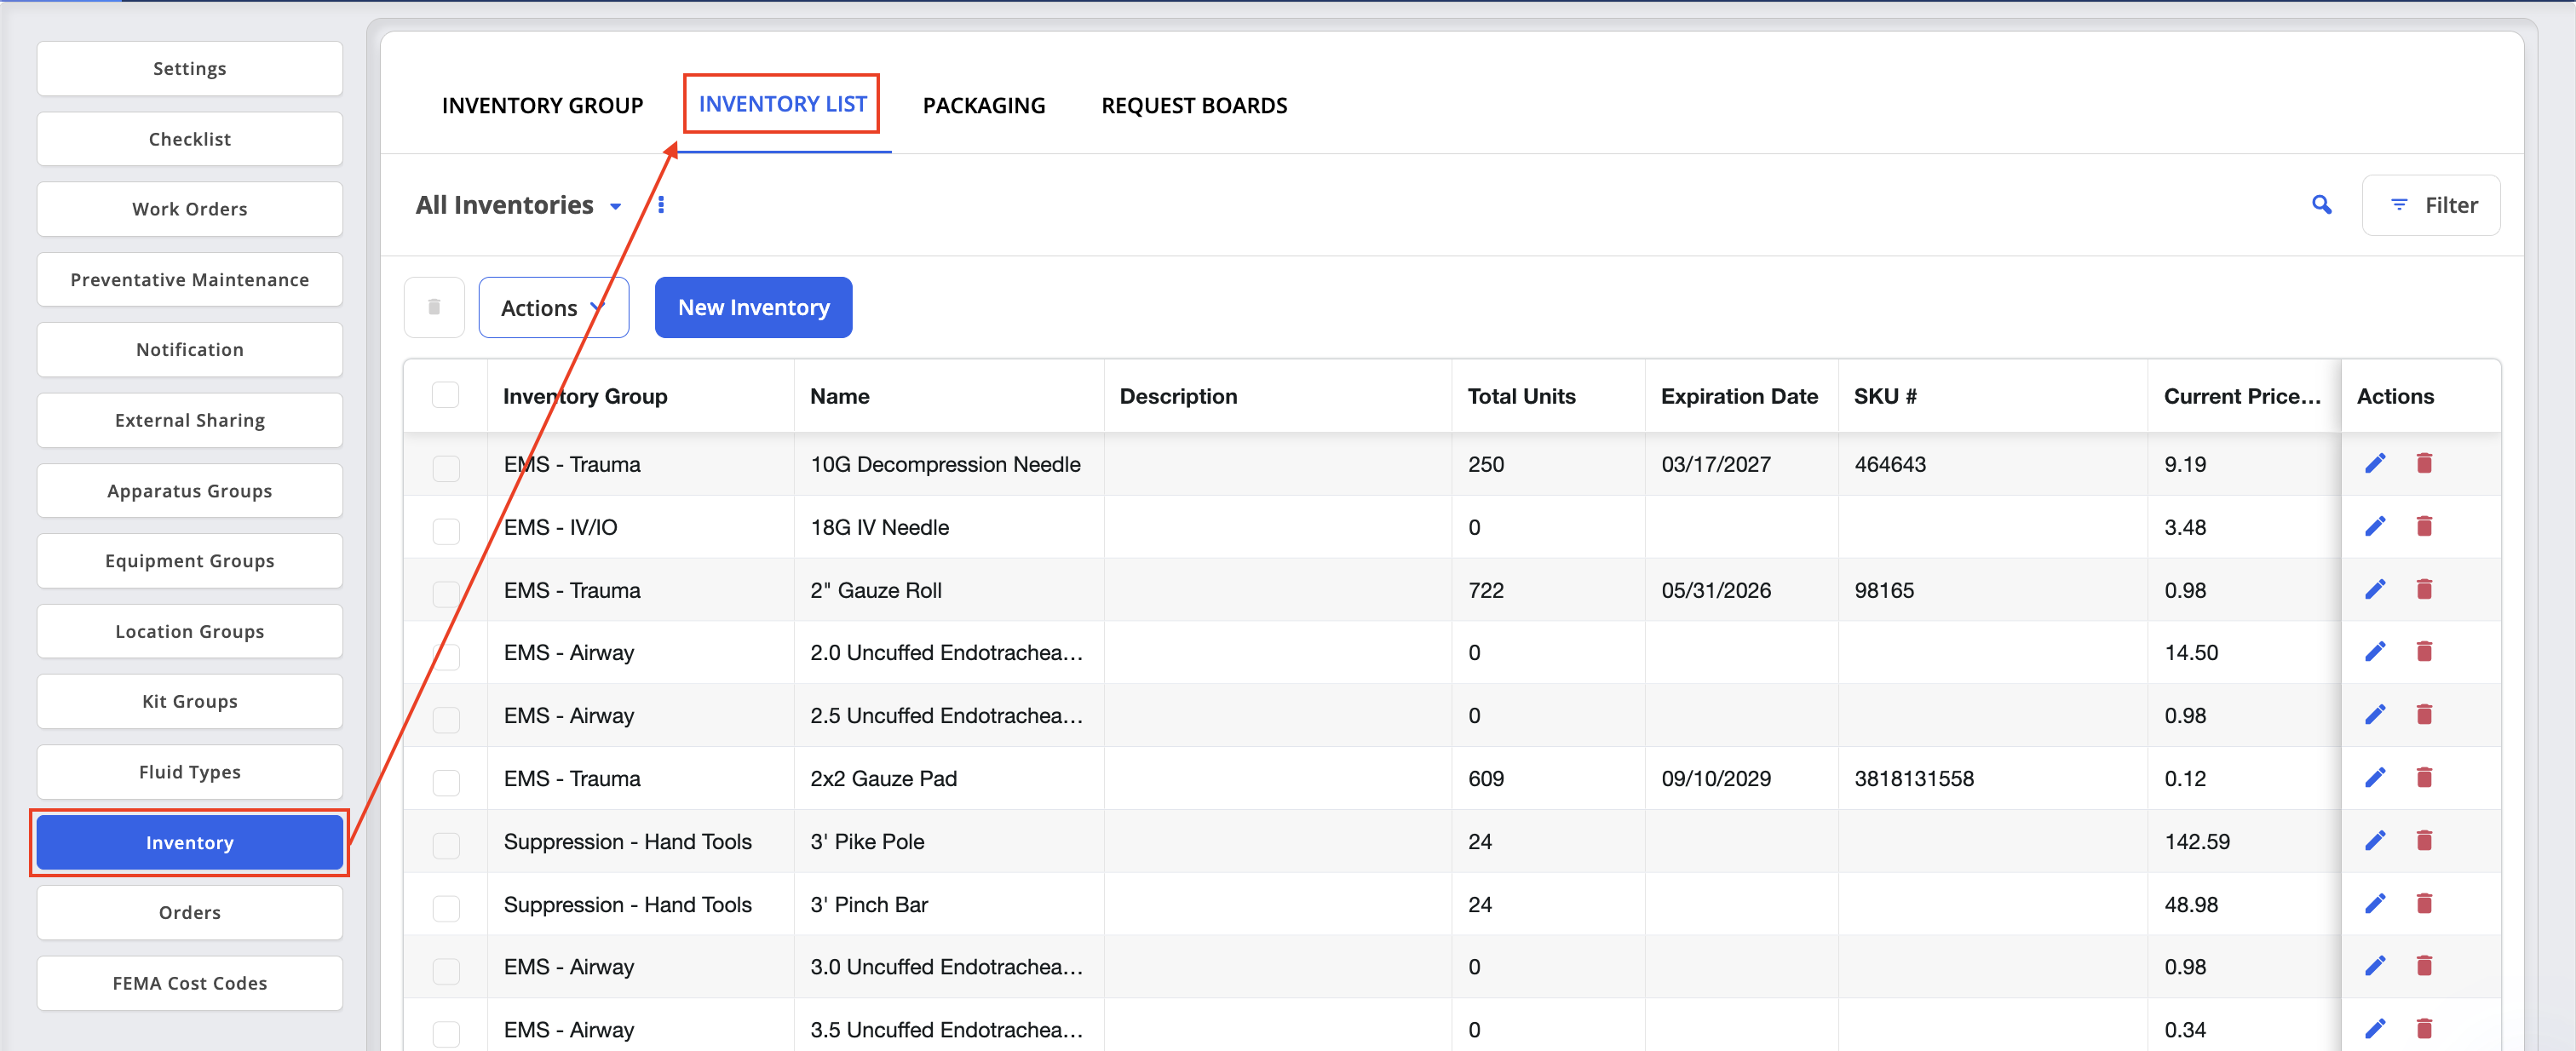Delete the 3' Pinch Bar row
Image resolution: width=2576 pixels, height=1051 pixels.
[x=2424, y=903]
